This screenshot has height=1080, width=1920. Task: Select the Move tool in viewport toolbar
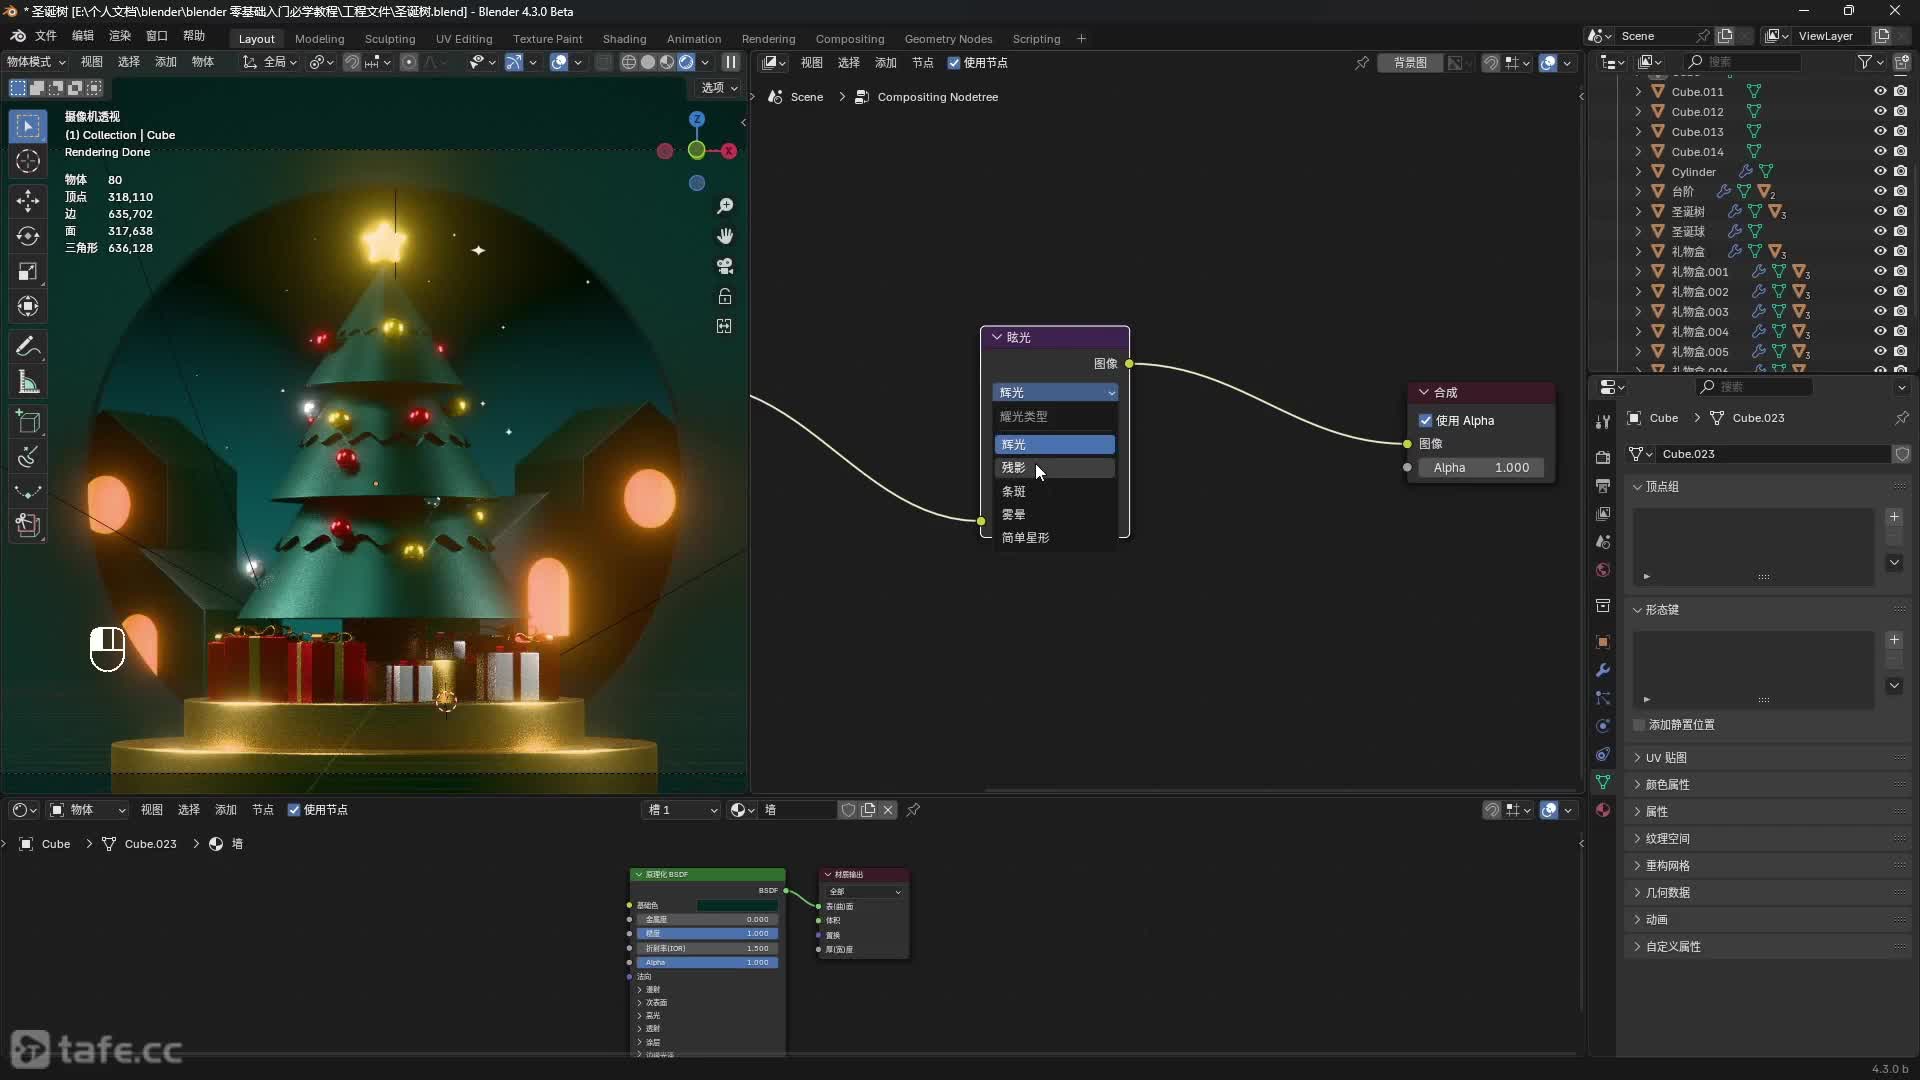(x=28, y=200)
